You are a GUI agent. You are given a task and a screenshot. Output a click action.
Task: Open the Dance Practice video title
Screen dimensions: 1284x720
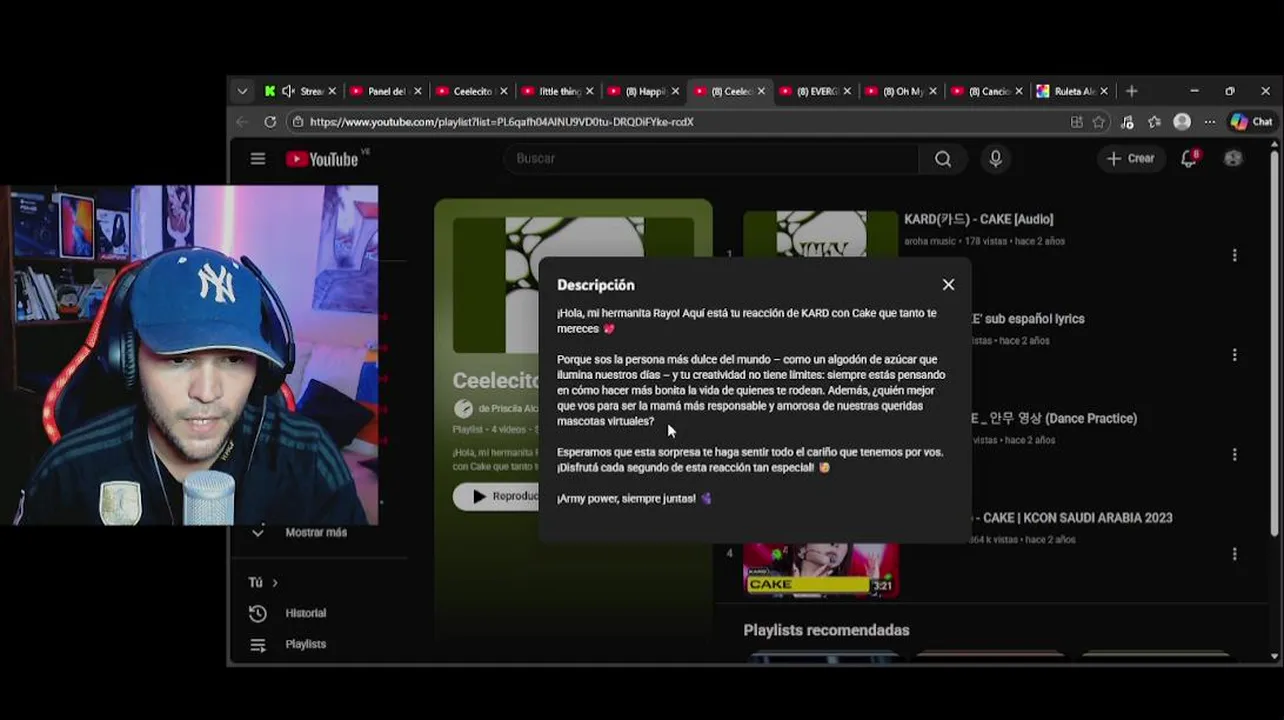(1054, 418)
